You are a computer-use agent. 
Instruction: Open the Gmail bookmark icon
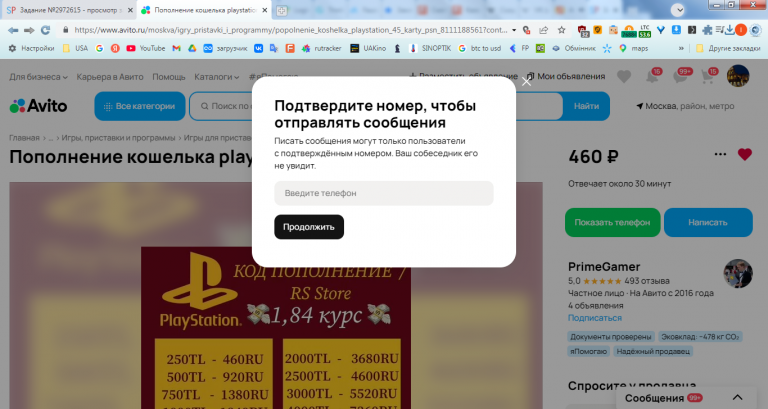176,48
